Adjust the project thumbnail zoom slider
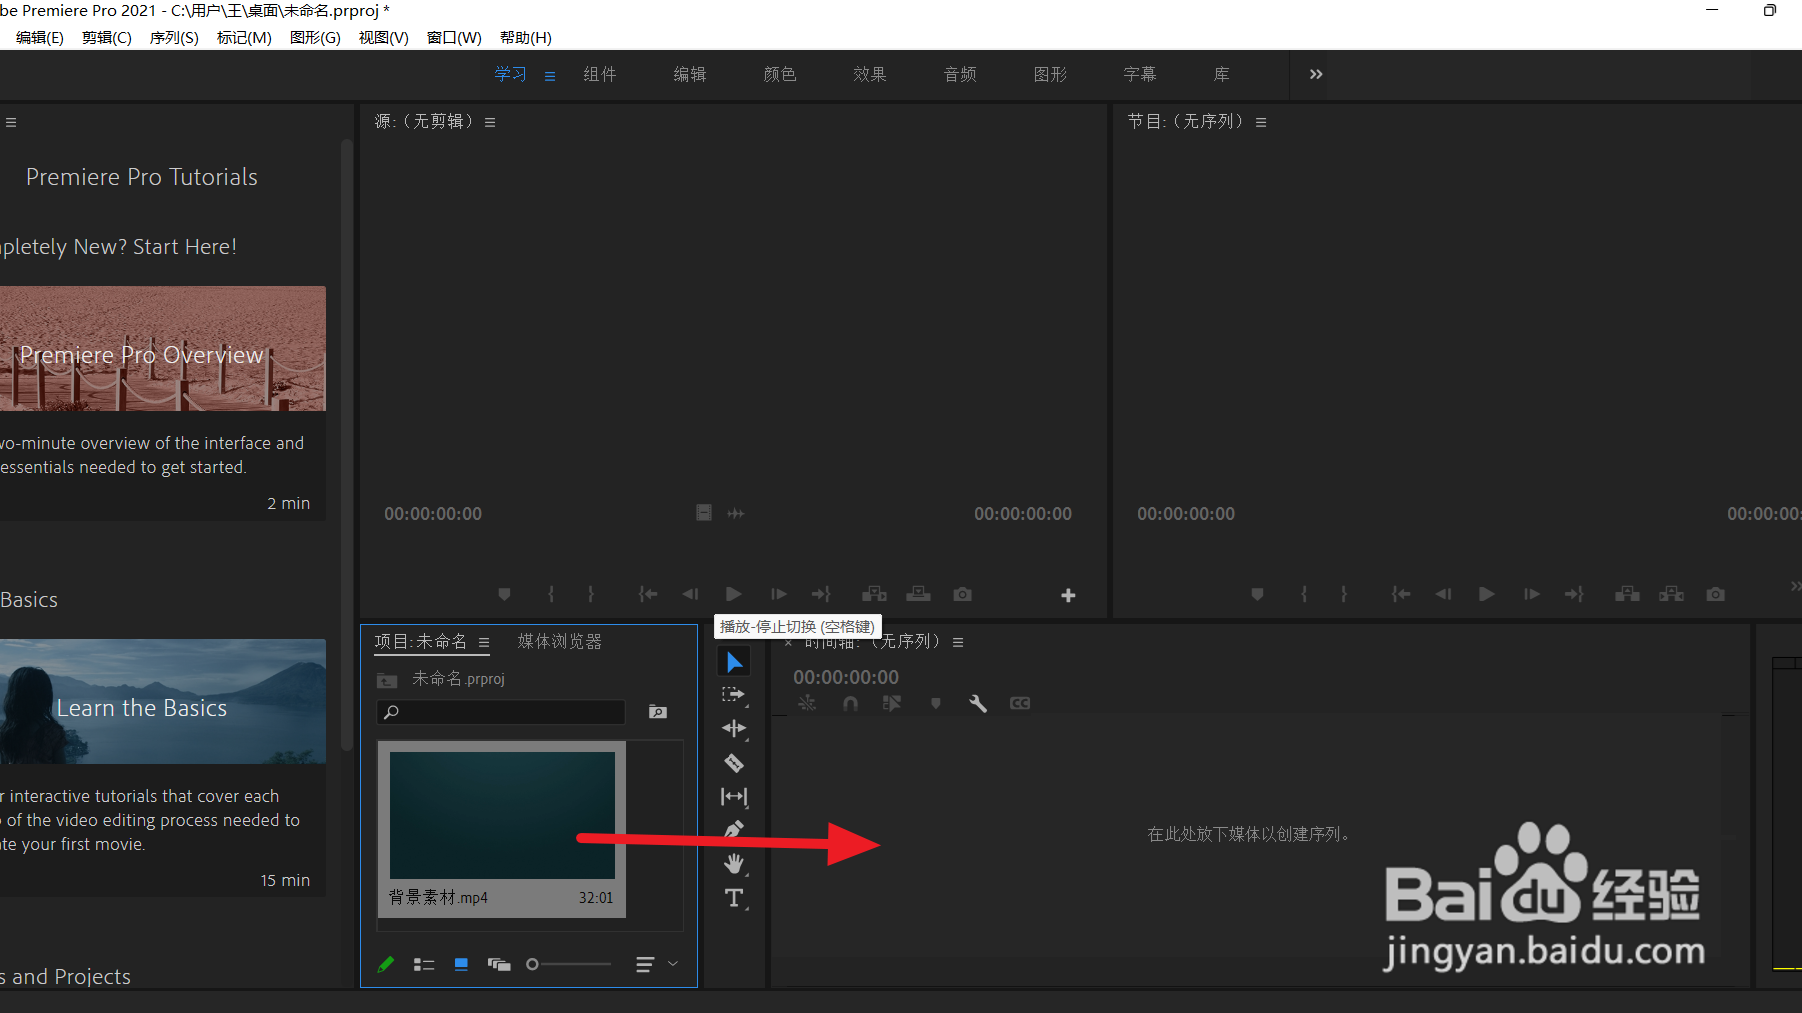Image resolution: width=1802 pixels, height=1013 pixels. 569,964
